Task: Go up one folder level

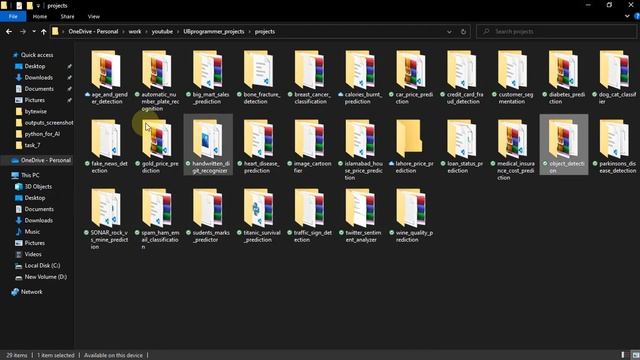Action: coord(43,31)
